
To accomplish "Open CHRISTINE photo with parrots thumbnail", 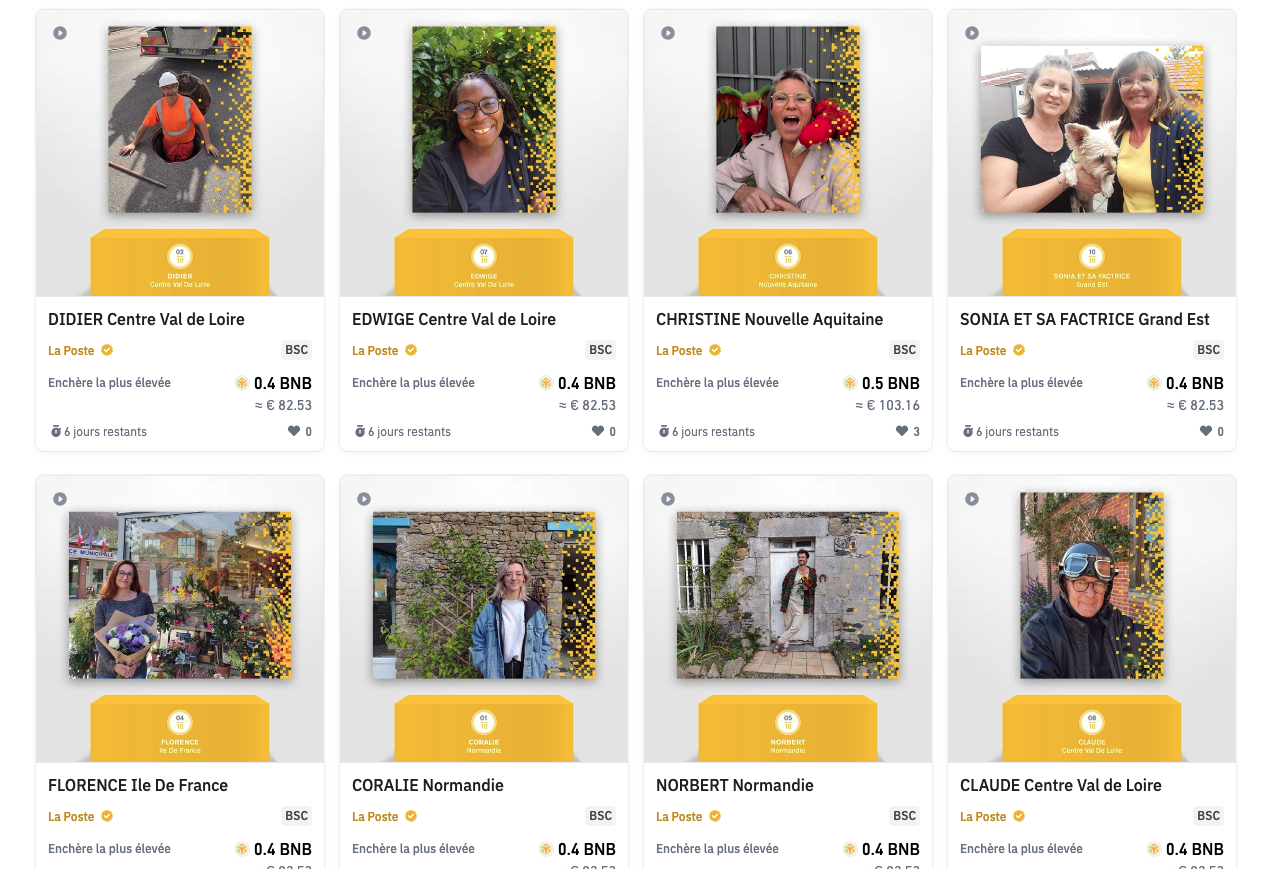I will click(788, 120).
